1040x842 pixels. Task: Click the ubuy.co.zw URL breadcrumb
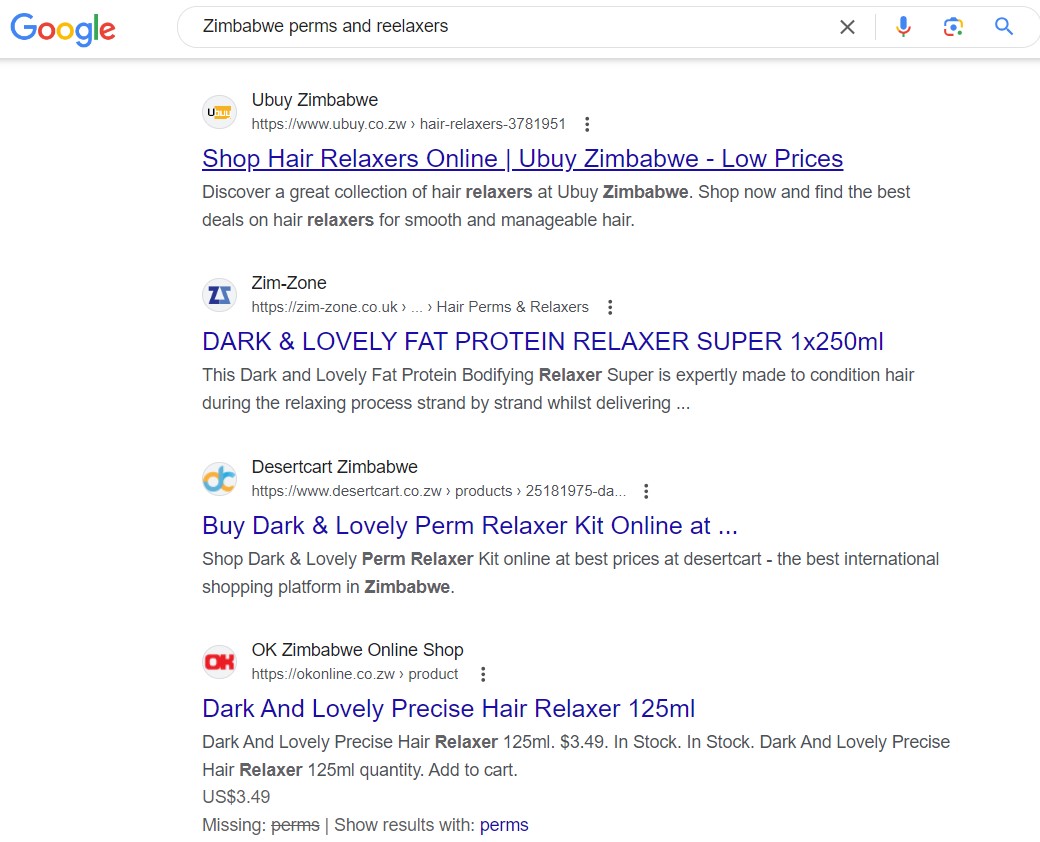tap(409, 124)
